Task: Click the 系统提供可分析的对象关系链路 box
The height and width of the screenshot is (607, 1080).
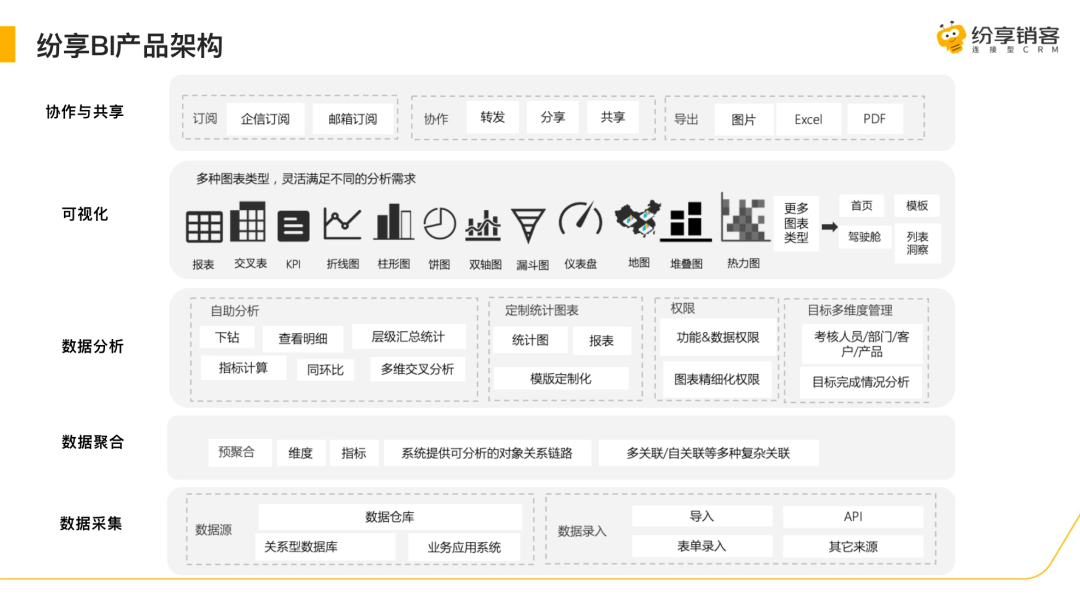Action: (487, 453)
